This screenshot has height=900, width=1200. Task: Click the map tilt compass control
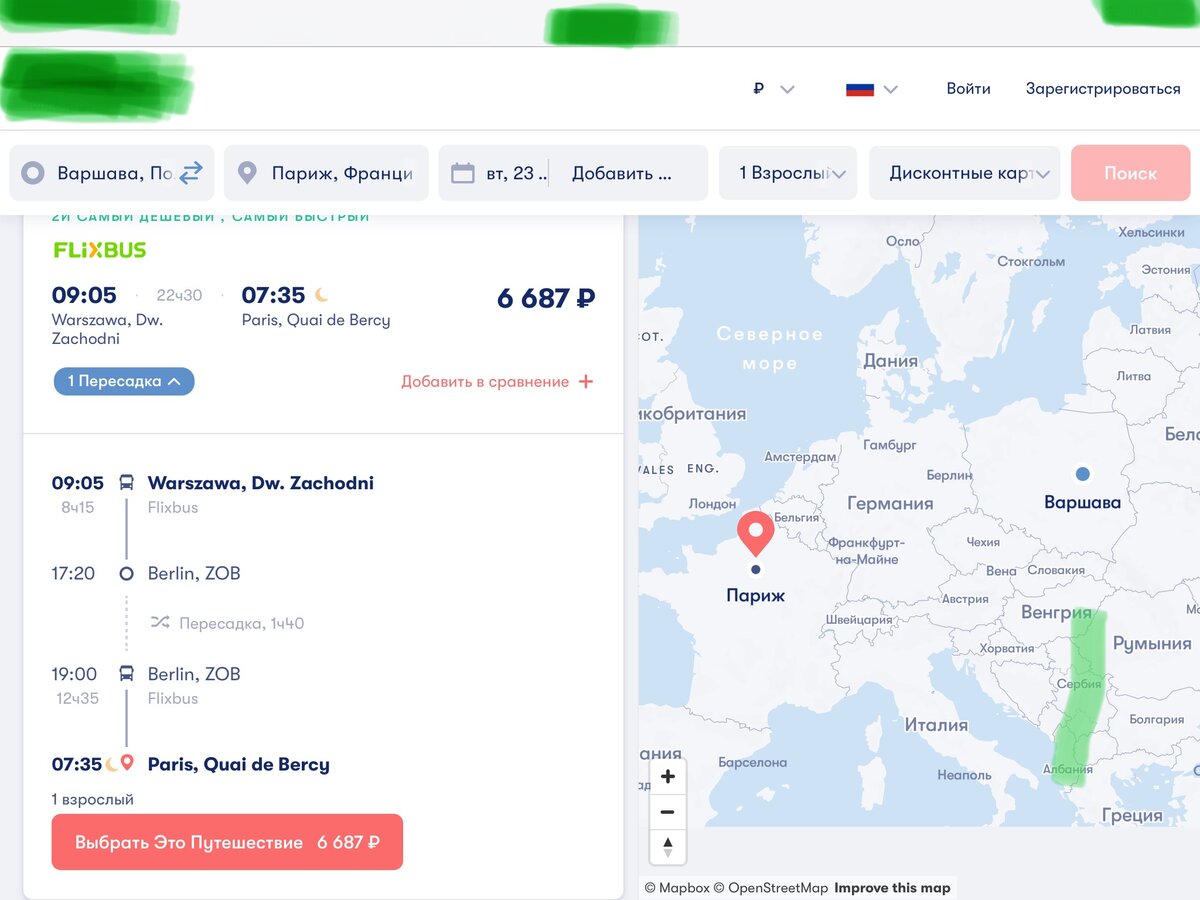tap(668, 845)
